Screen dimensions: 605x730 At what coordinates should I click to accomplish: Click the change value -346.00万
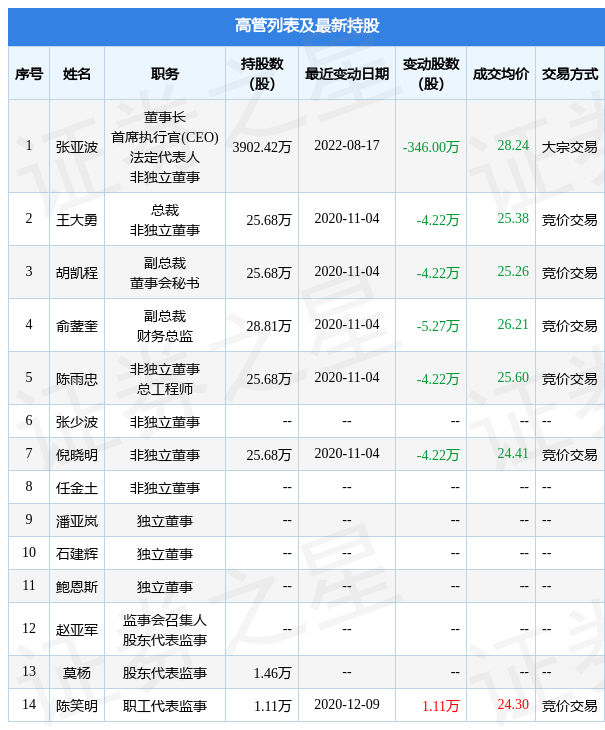click(x=431, y=147)
